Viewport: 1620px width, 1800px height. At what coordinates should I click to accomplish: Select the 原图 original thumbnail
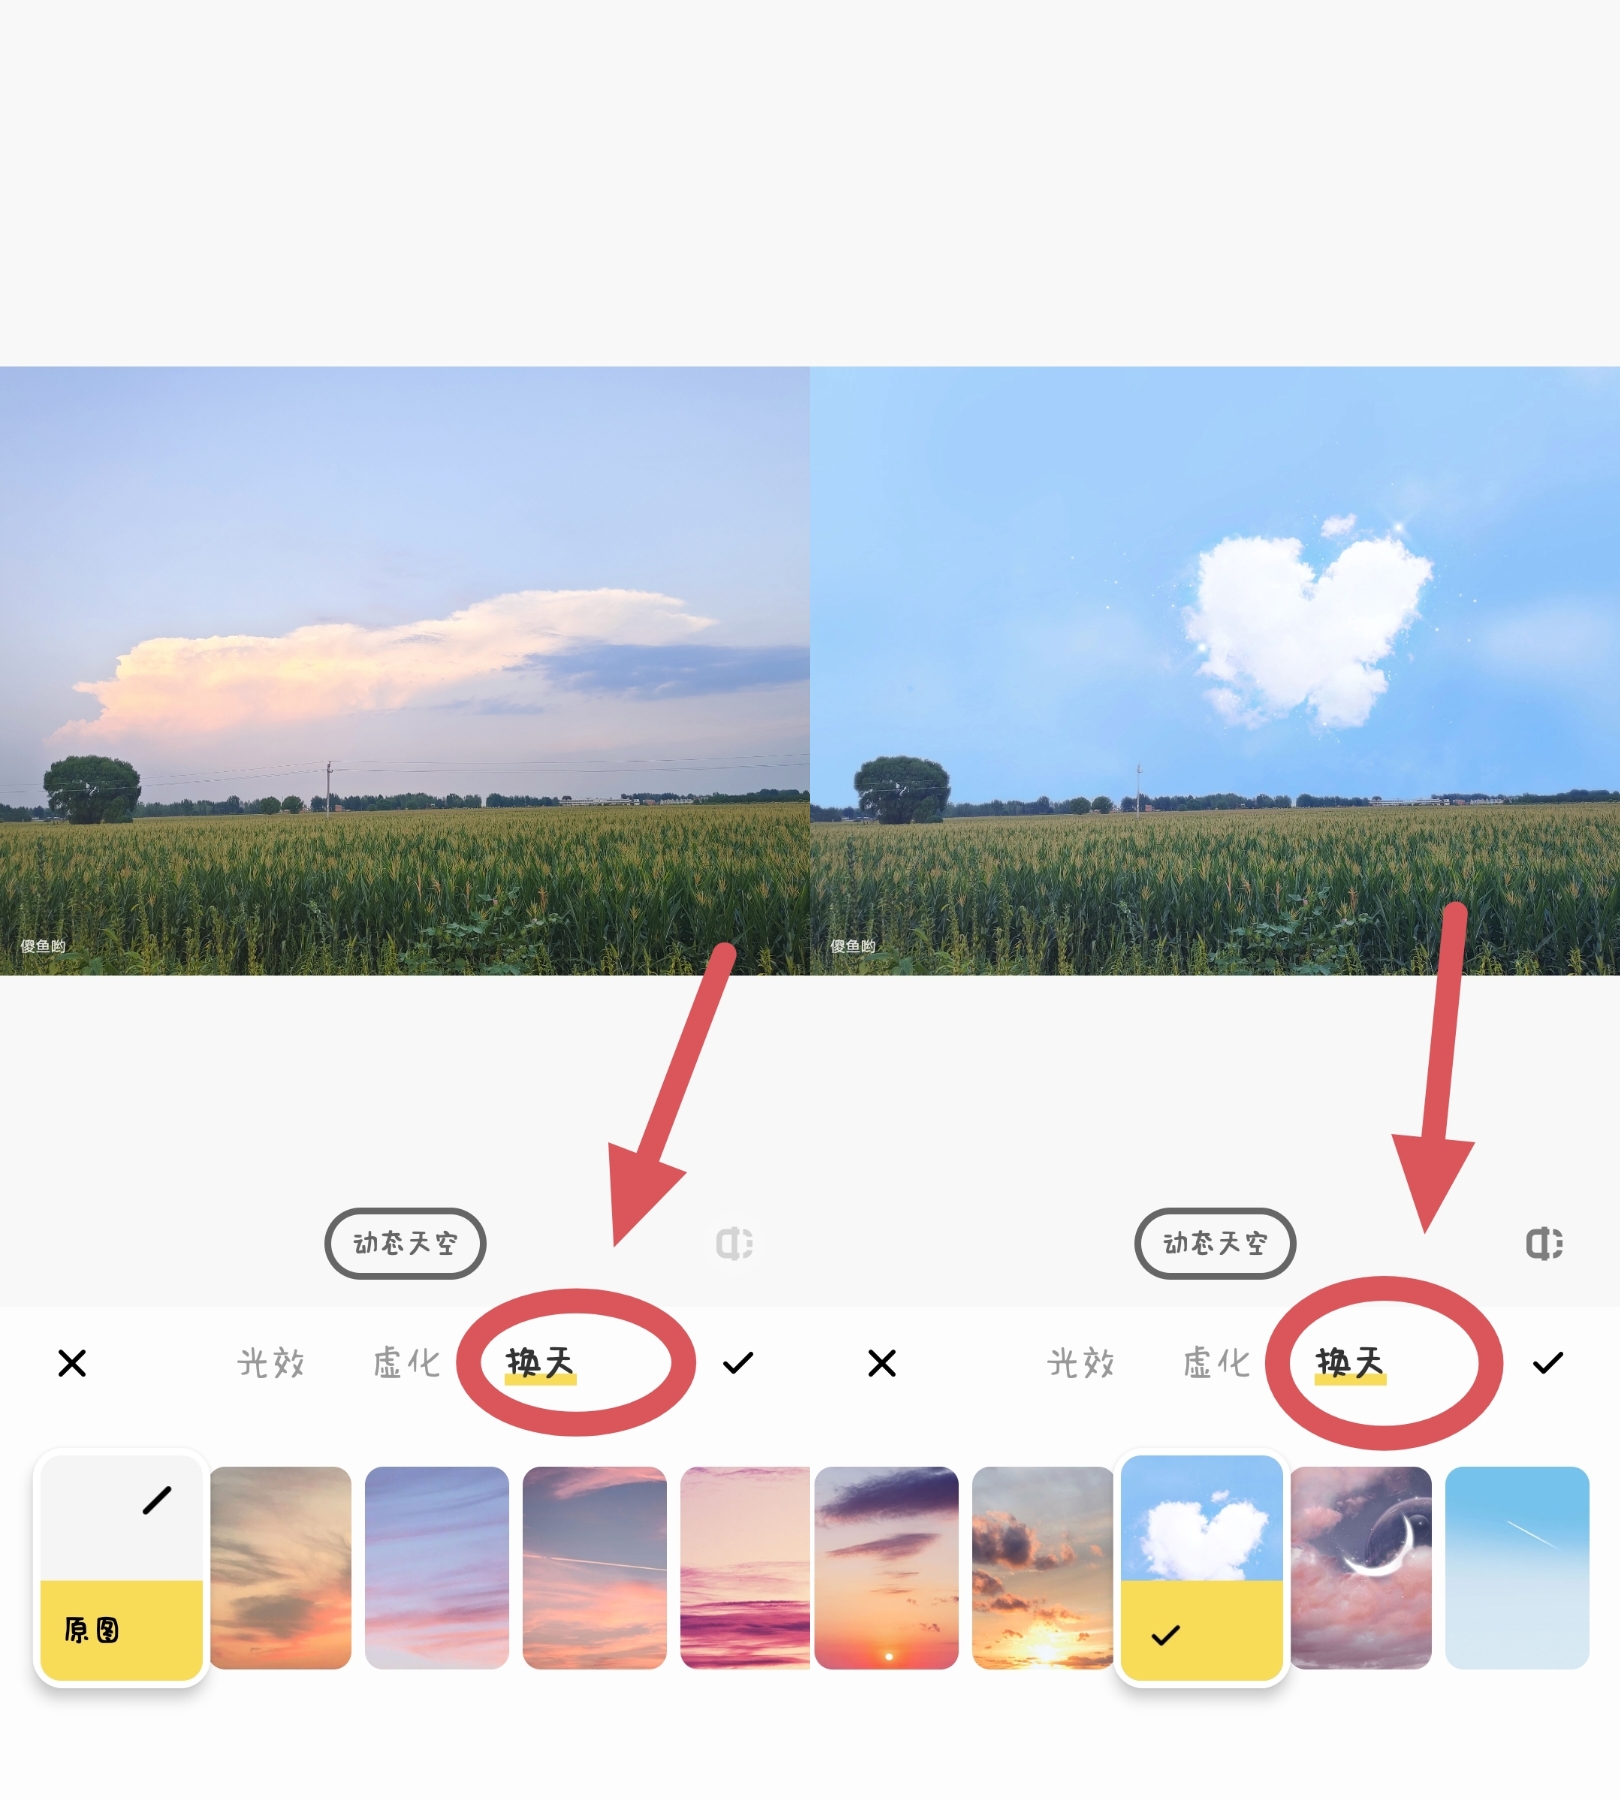point(121,1567)
